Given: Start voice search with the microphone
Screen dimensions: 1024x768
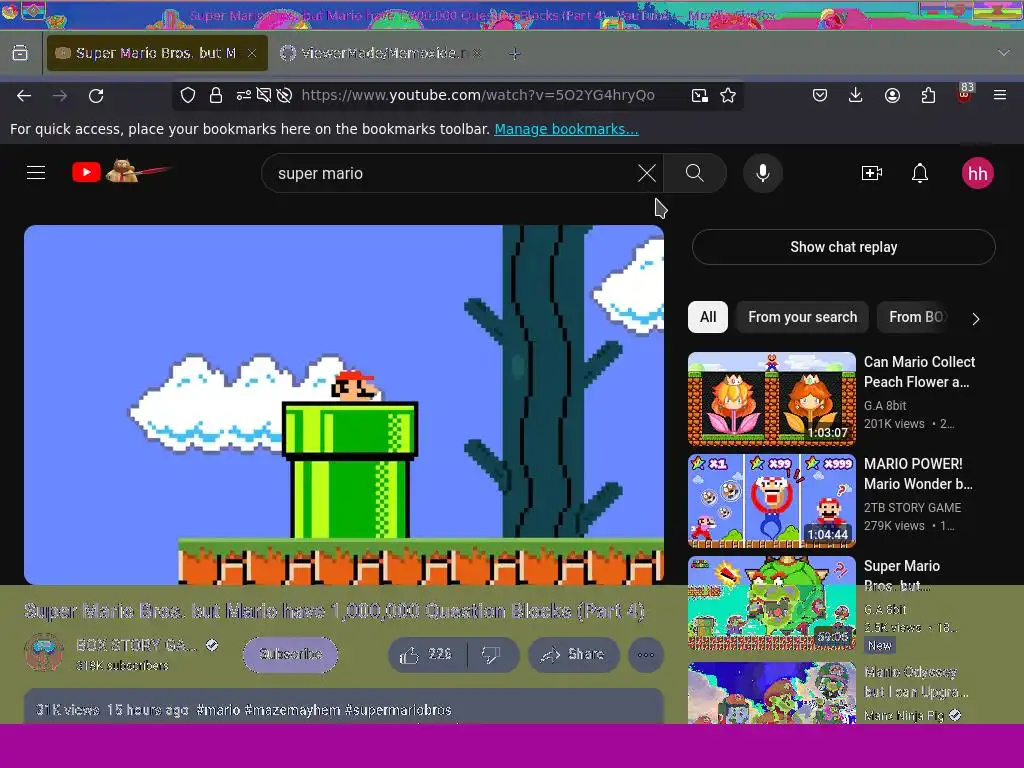Looking at the screenshot, I should point(763,173).
